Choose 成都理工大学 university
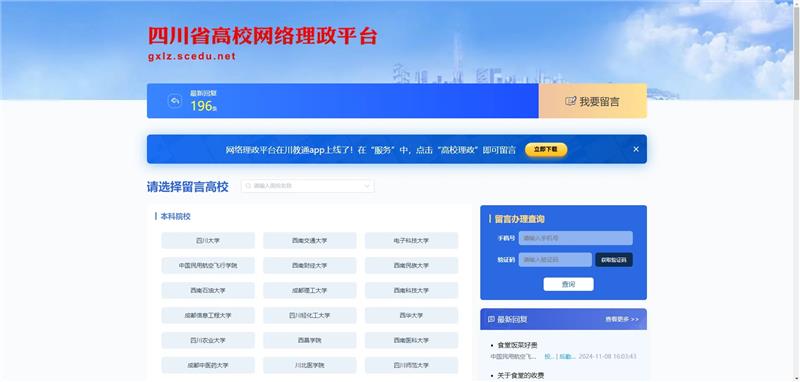Viewport: 800px width, 382px height. (310, 290)
